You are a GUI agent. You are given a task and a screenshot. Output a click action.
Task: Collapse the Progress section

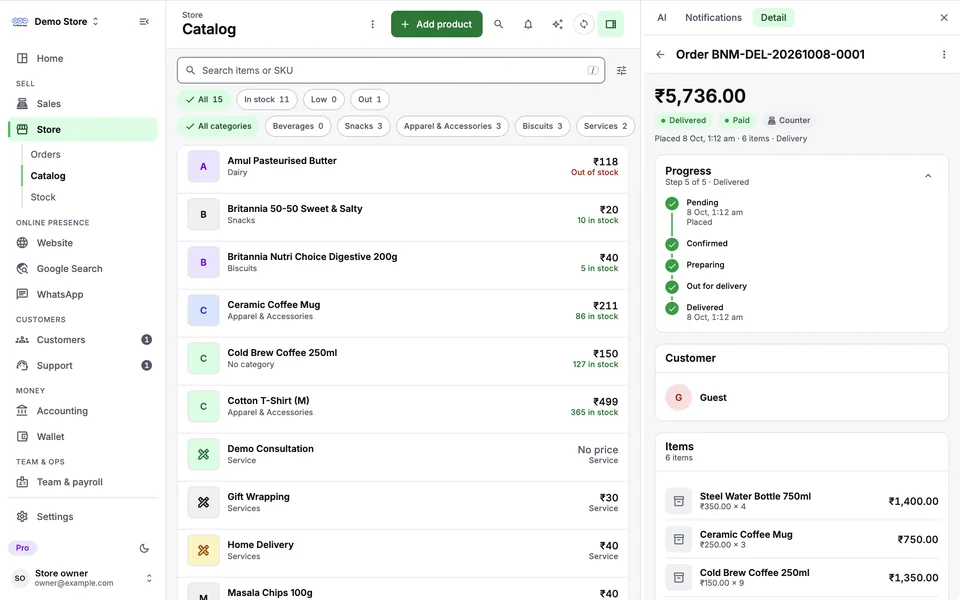(928, 176)
